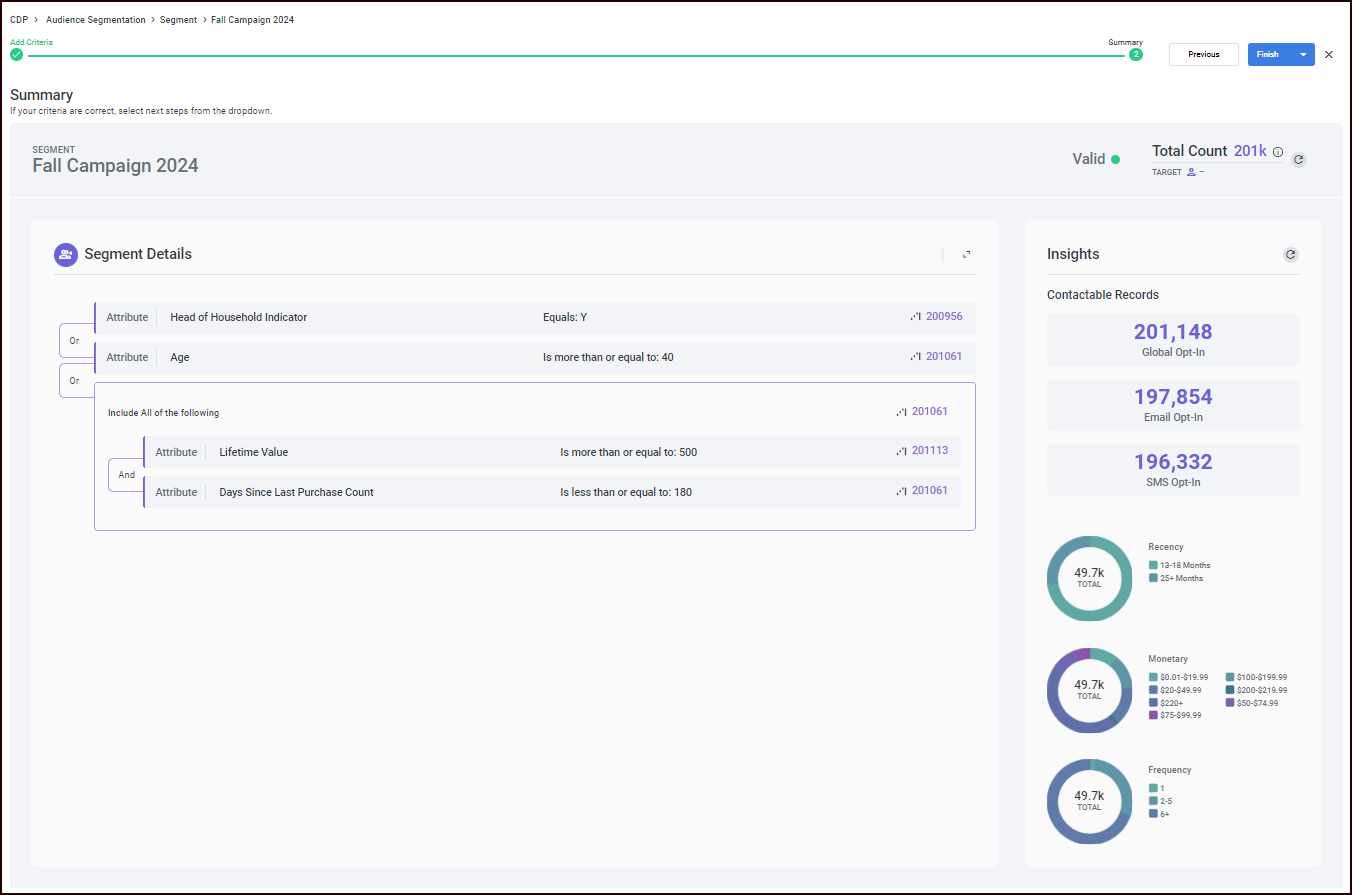
Task: Toggle the $75-$99.99 Monetary legend swatch
Action: pyautogui.click(x=1153, y=715)
